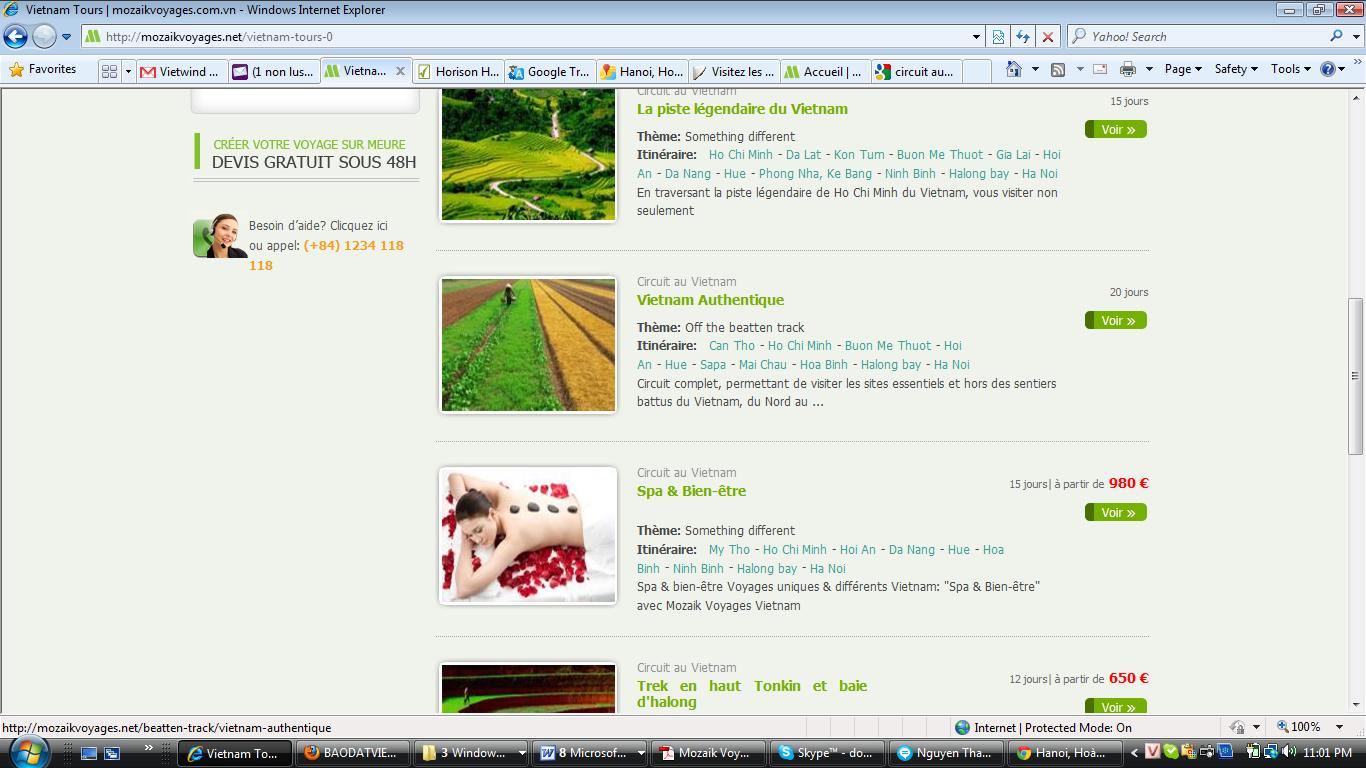Click 'Trek en haut Tonkin et baie d'halong' link

tap(752, 694)
